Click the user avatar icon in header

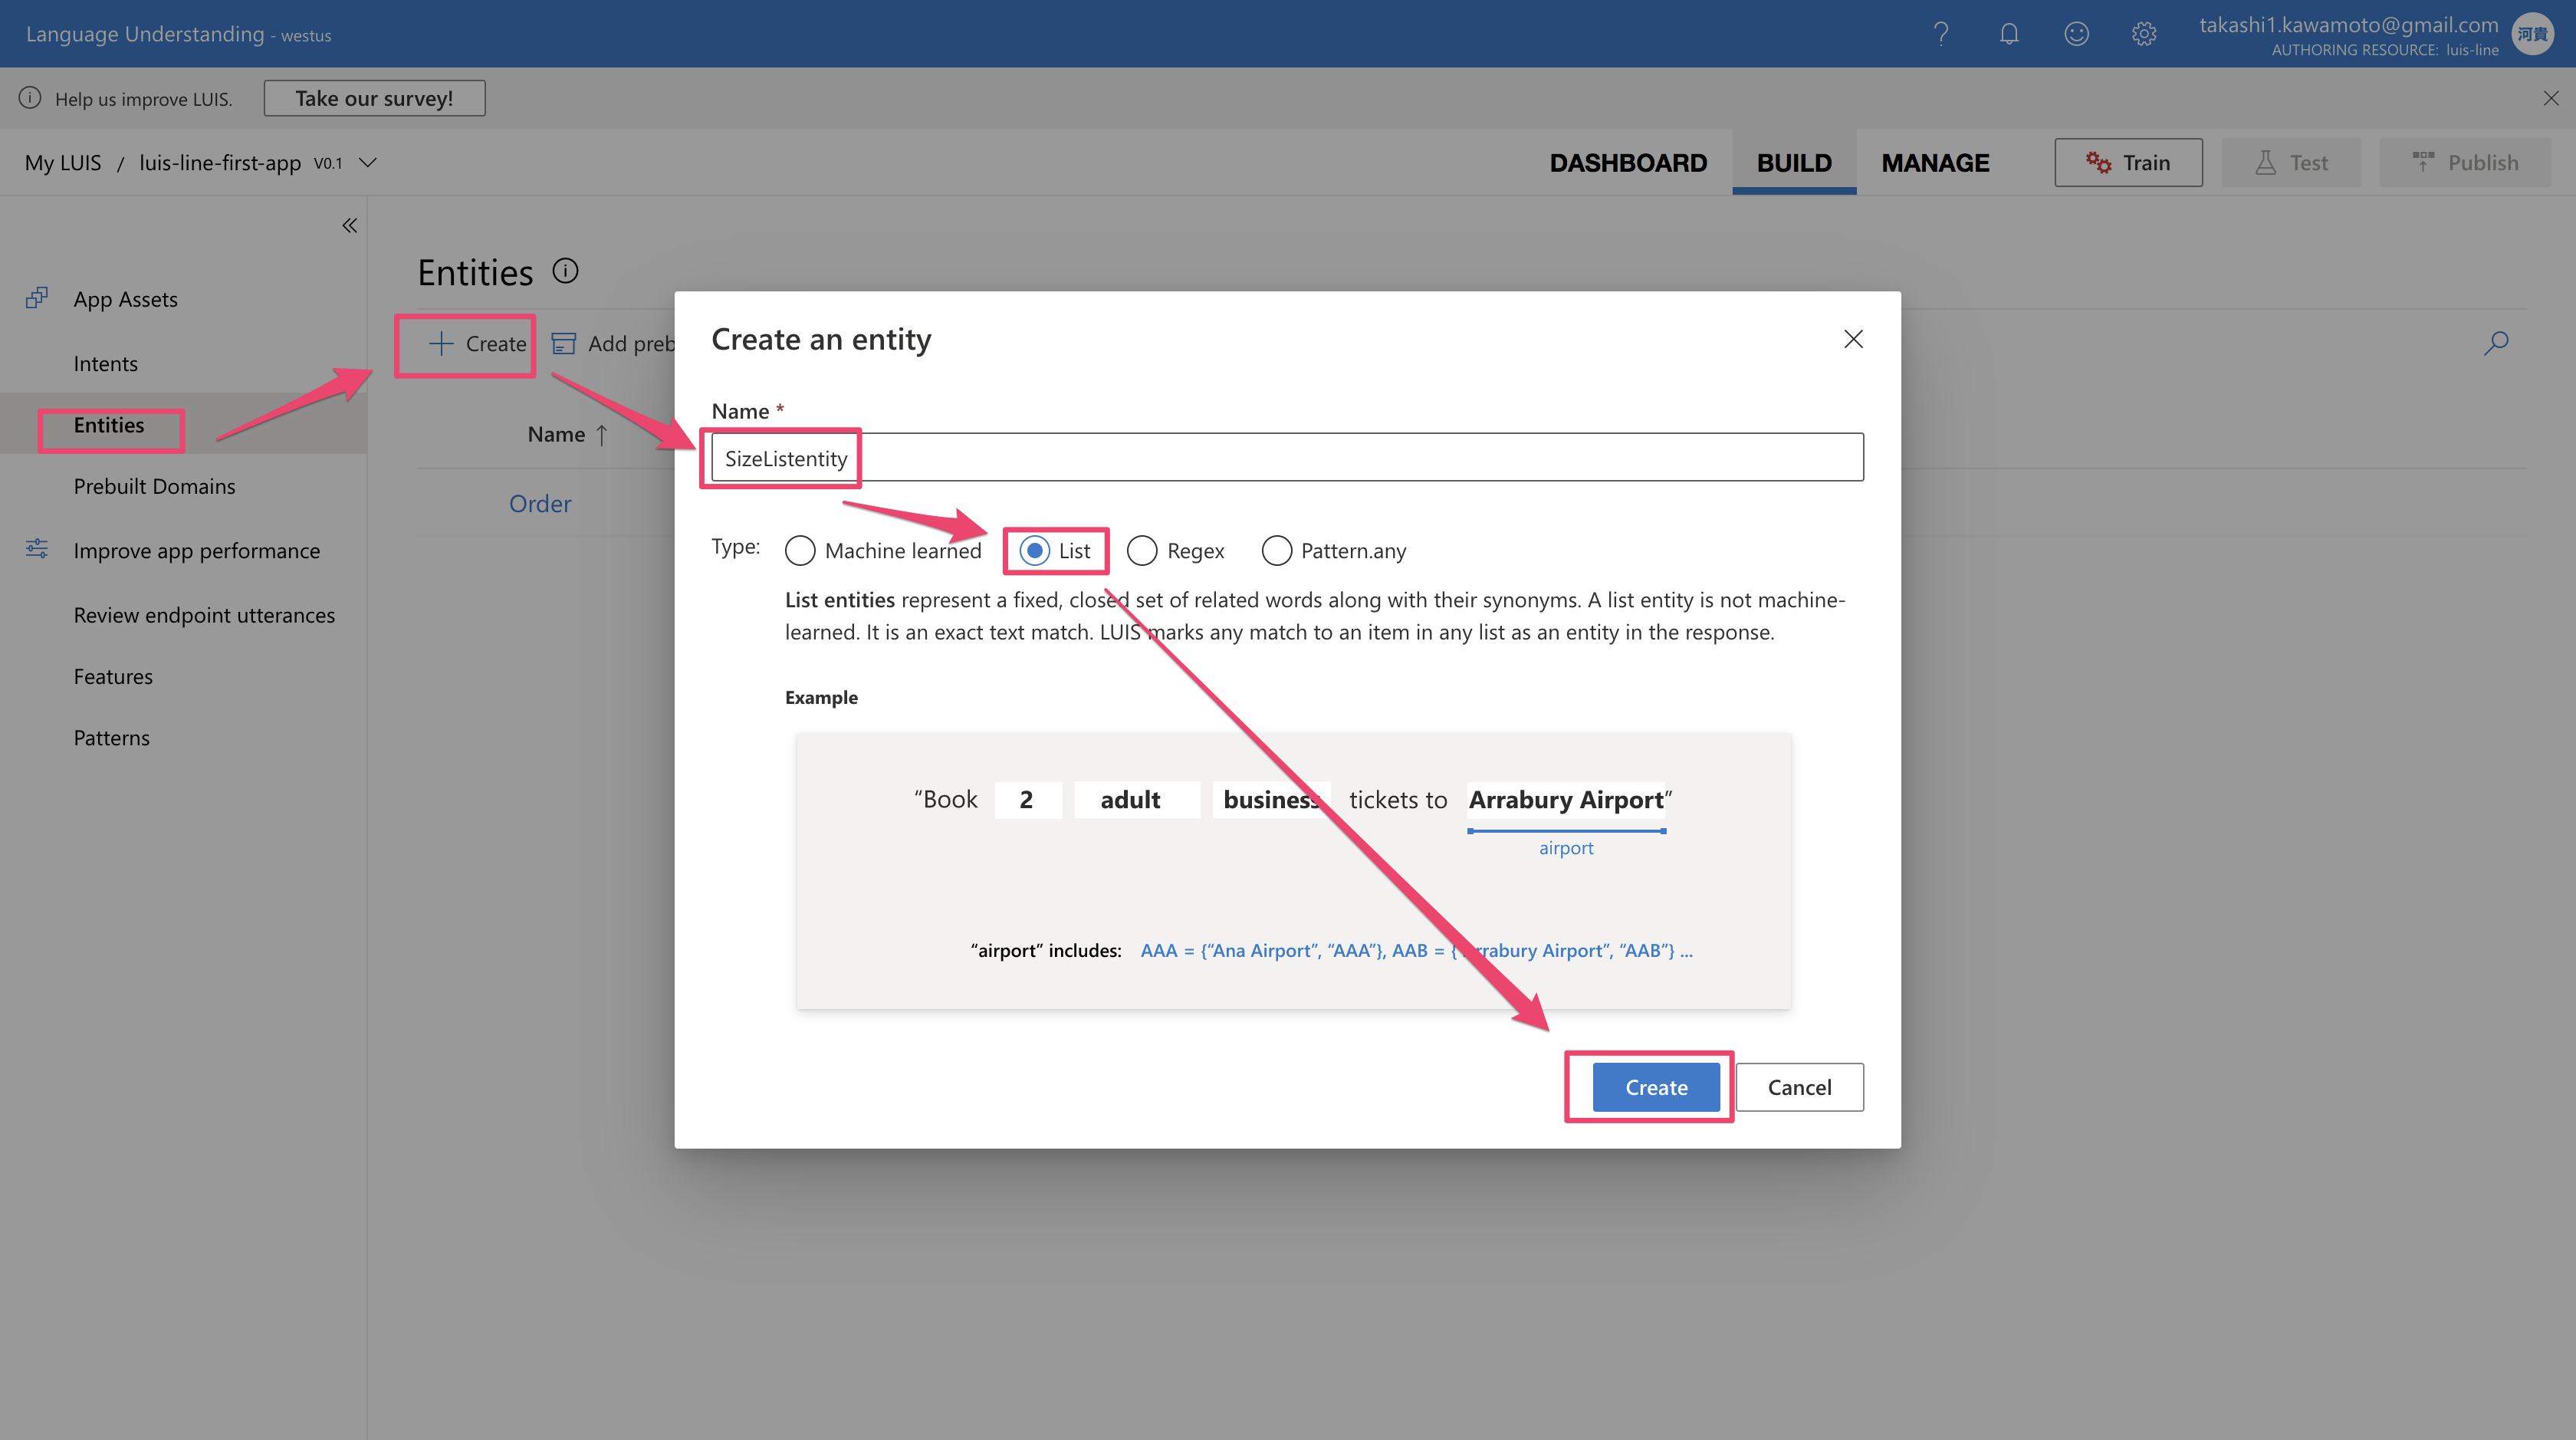click(x=2534, y=34)
